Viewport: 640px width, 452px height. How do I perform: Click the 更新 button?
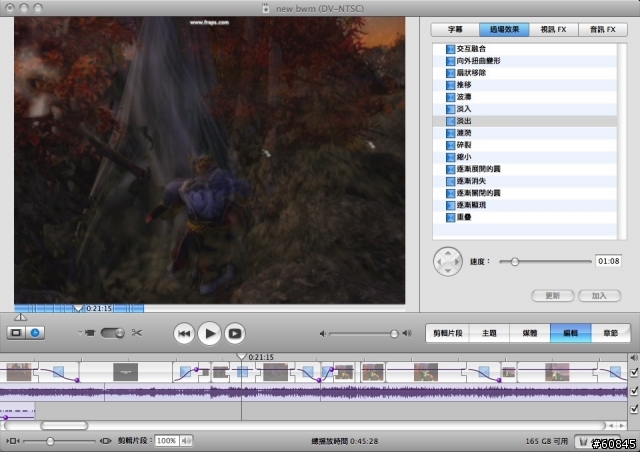point(553,296)
